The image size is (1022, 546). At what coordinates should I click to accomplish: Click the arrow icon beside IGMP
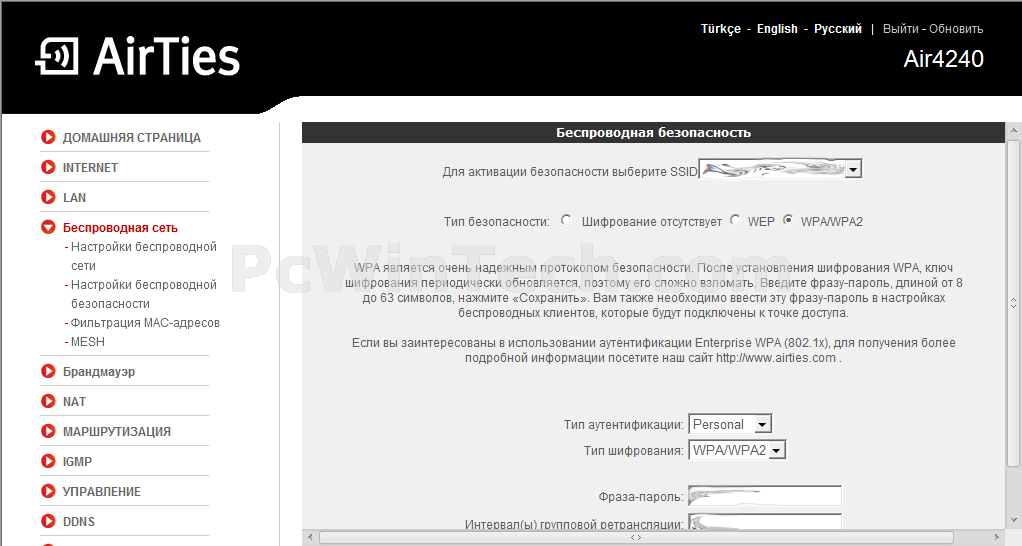48,461
